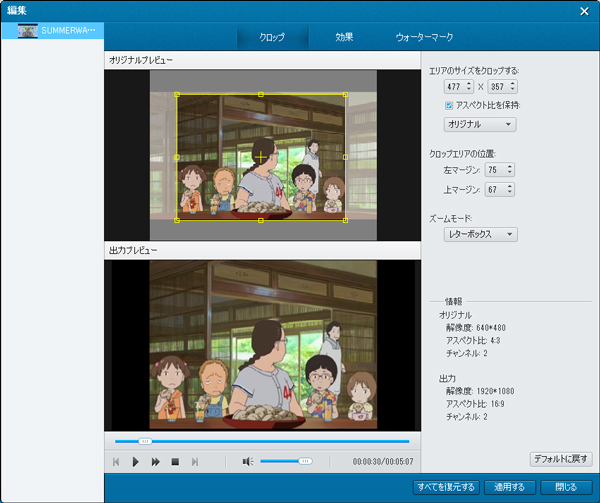Screen dimensions: 600x503
Task: Jump to previous frame with skip-back button
Action: click(116, 462)
